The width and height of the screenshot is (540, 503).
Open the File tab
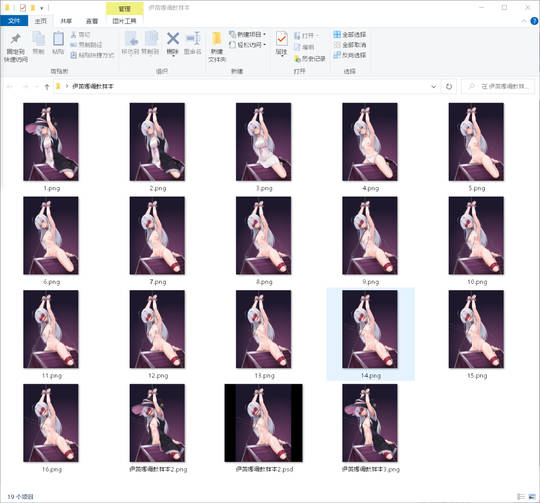pyautogui.click(x=14, y=21)
